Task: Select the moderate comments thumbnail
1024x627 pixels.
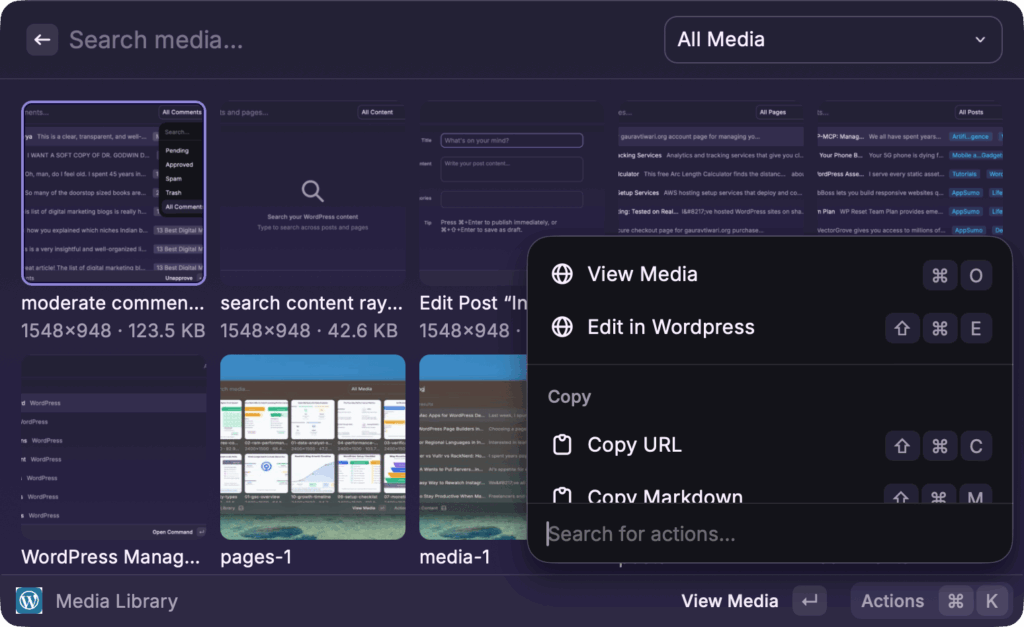Action: click(x=113, y=193)
